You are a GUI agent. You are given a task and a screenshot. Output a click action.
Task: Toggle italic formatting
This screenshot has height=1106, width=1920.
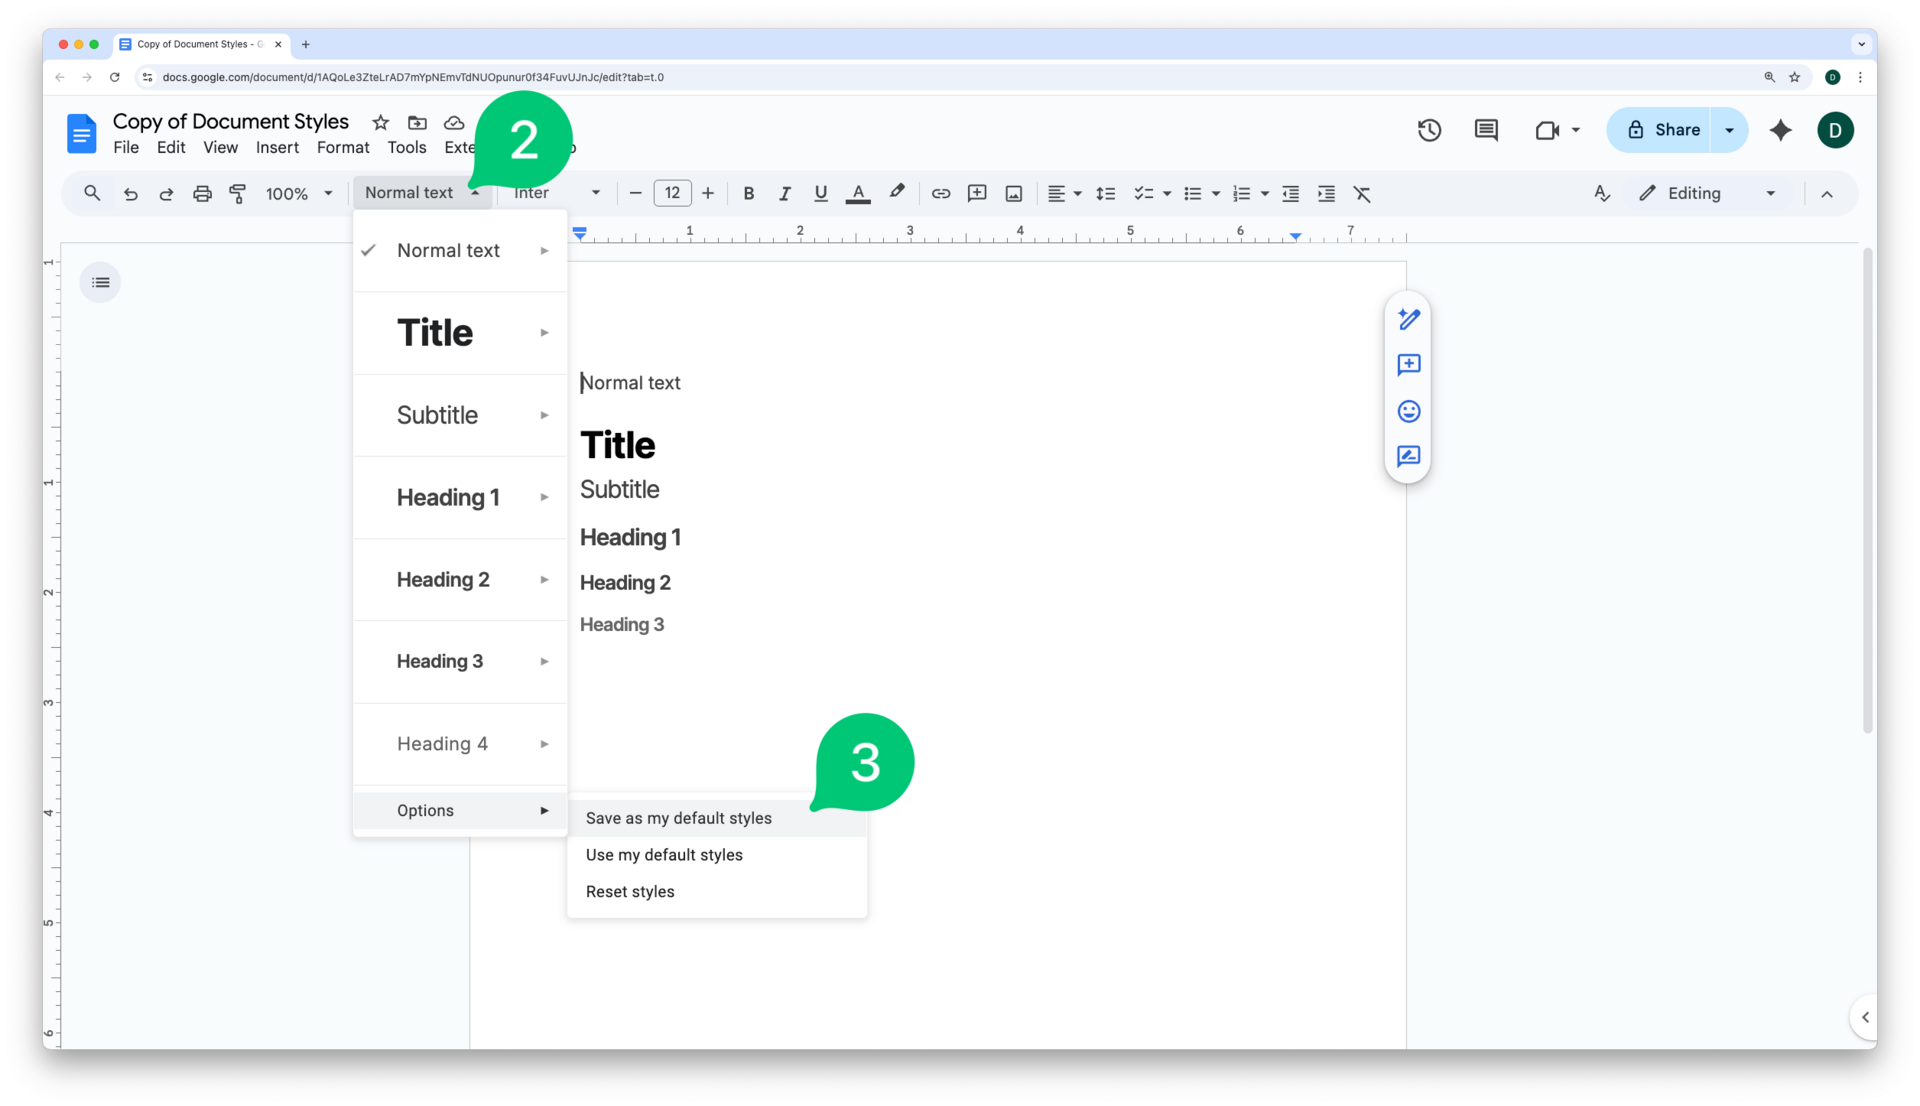pos(784,193)
